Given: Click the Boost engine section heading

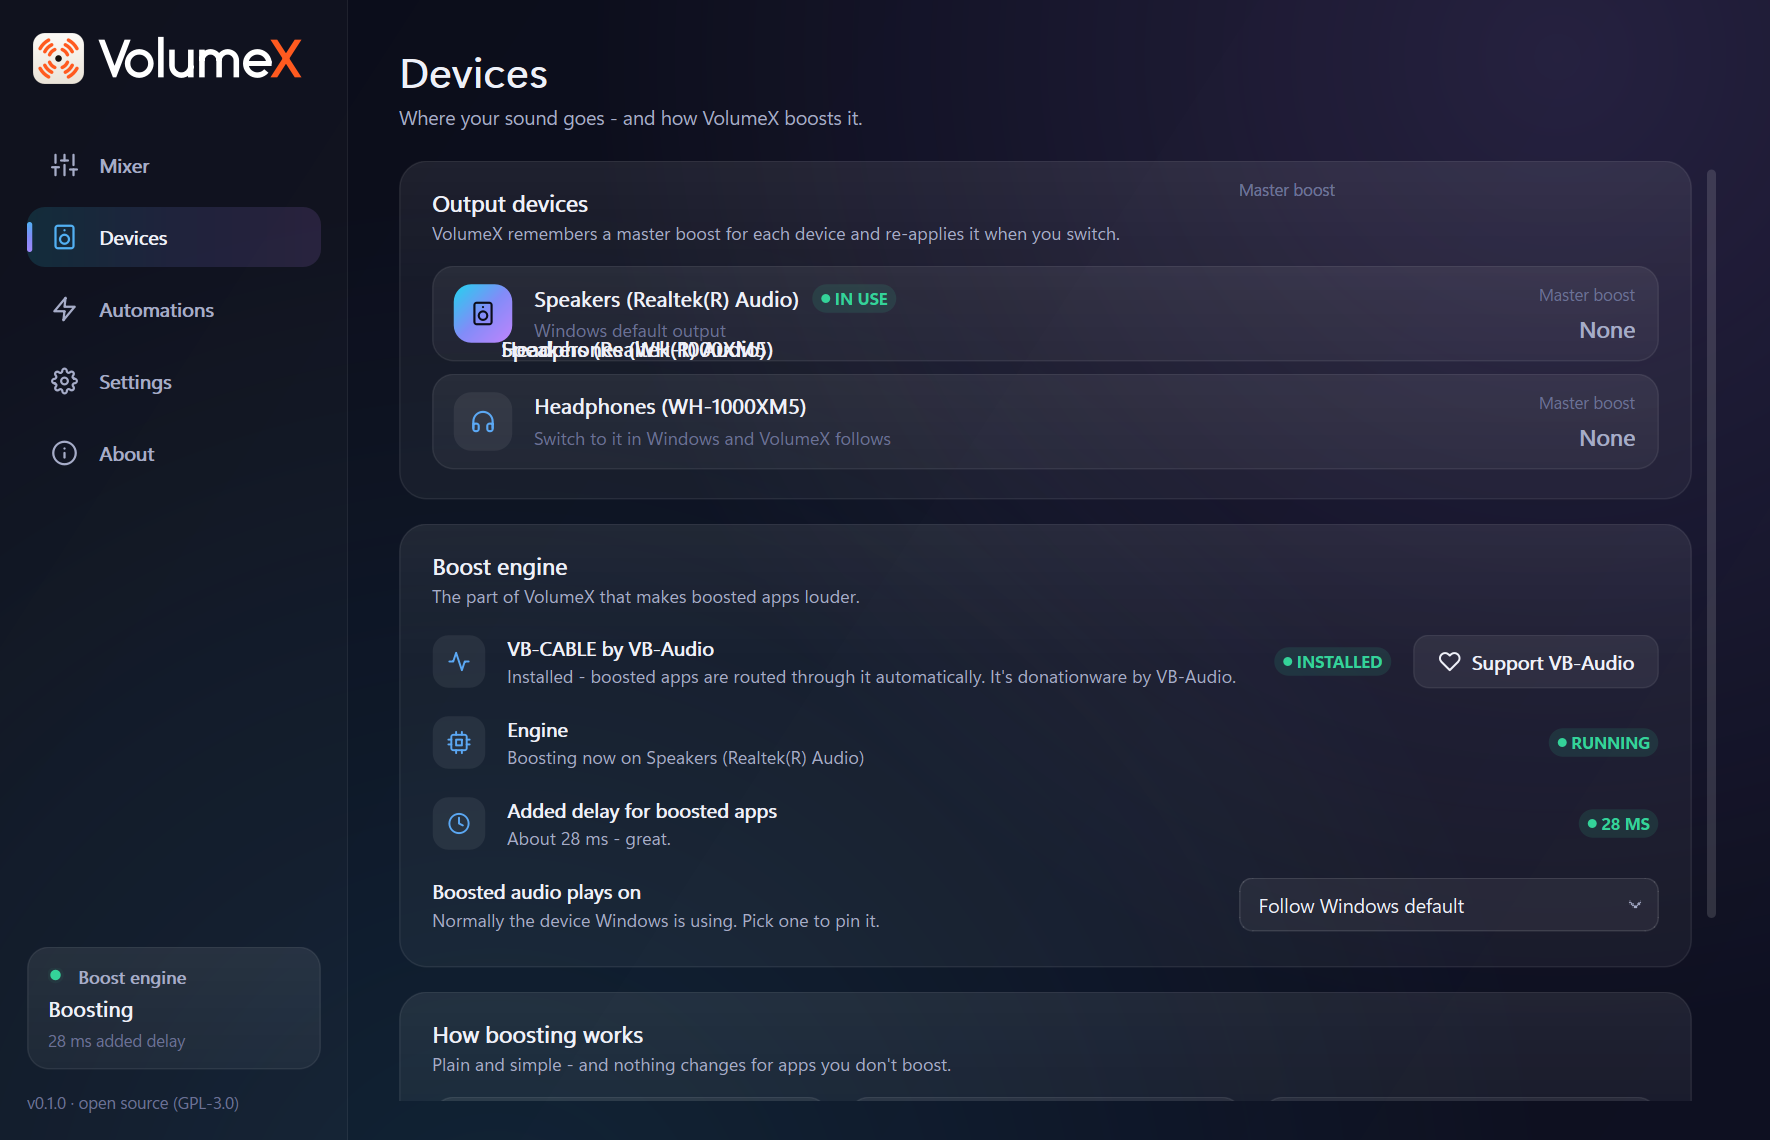Looking at the screenshot, I should click(500, 567).
